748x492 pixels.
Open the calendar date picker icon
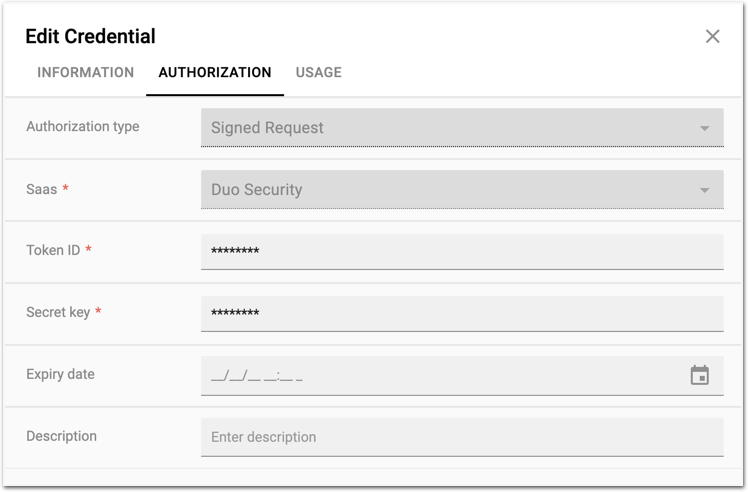[x=700, y=375]
